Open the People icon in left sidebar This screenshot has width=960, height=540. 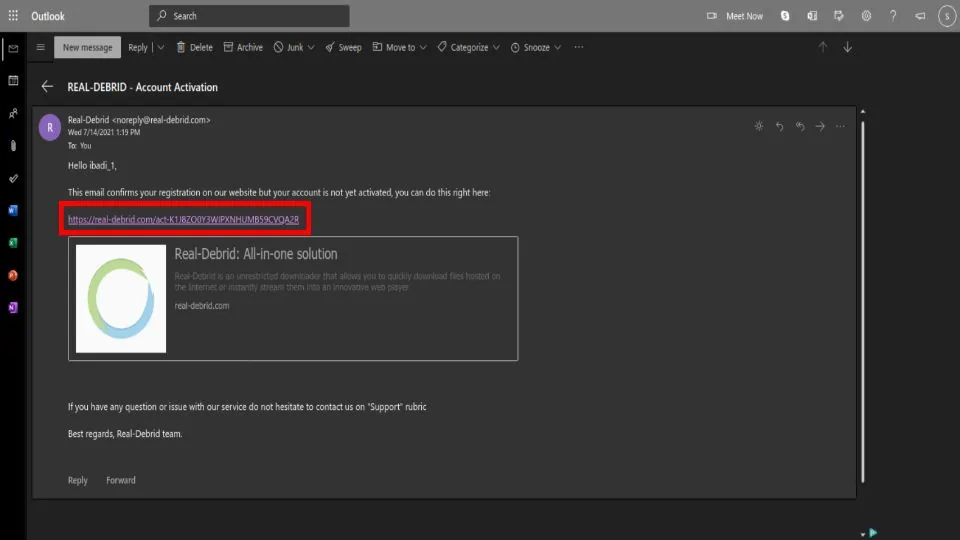coord(13,113)
